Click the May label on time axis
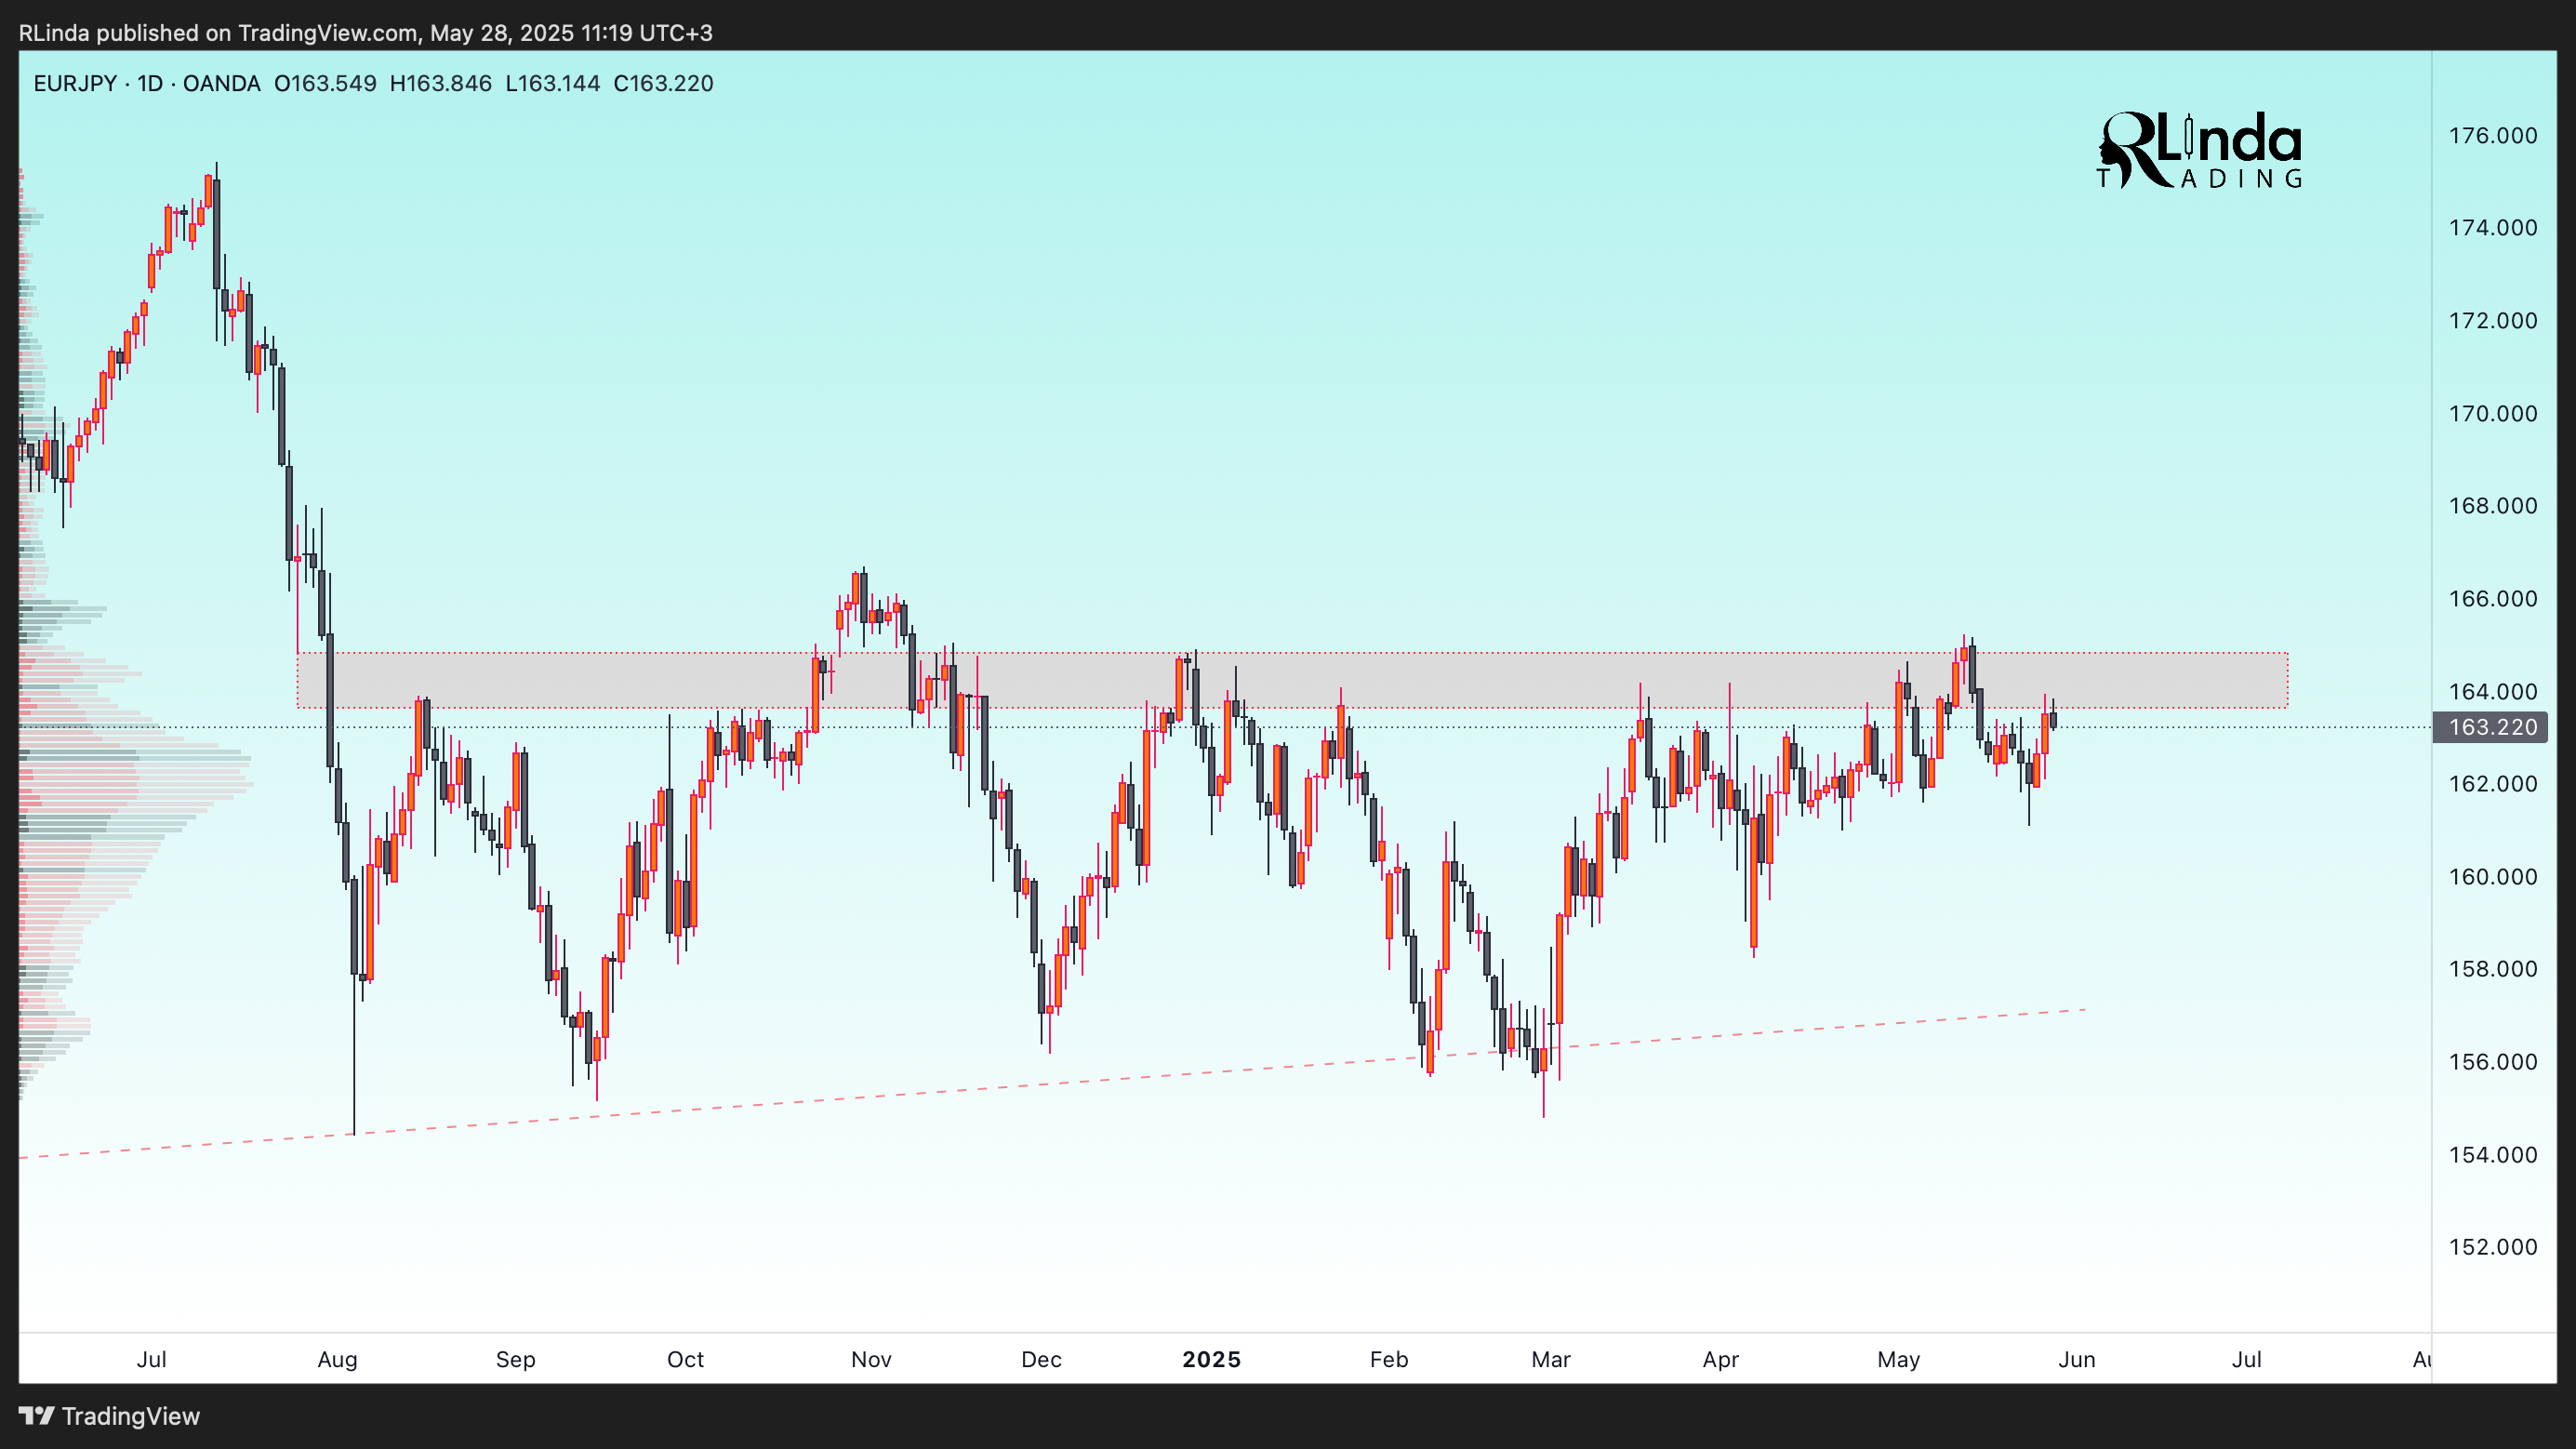Viewport: 2576px width, 1449px height. pos(1899,1360)
